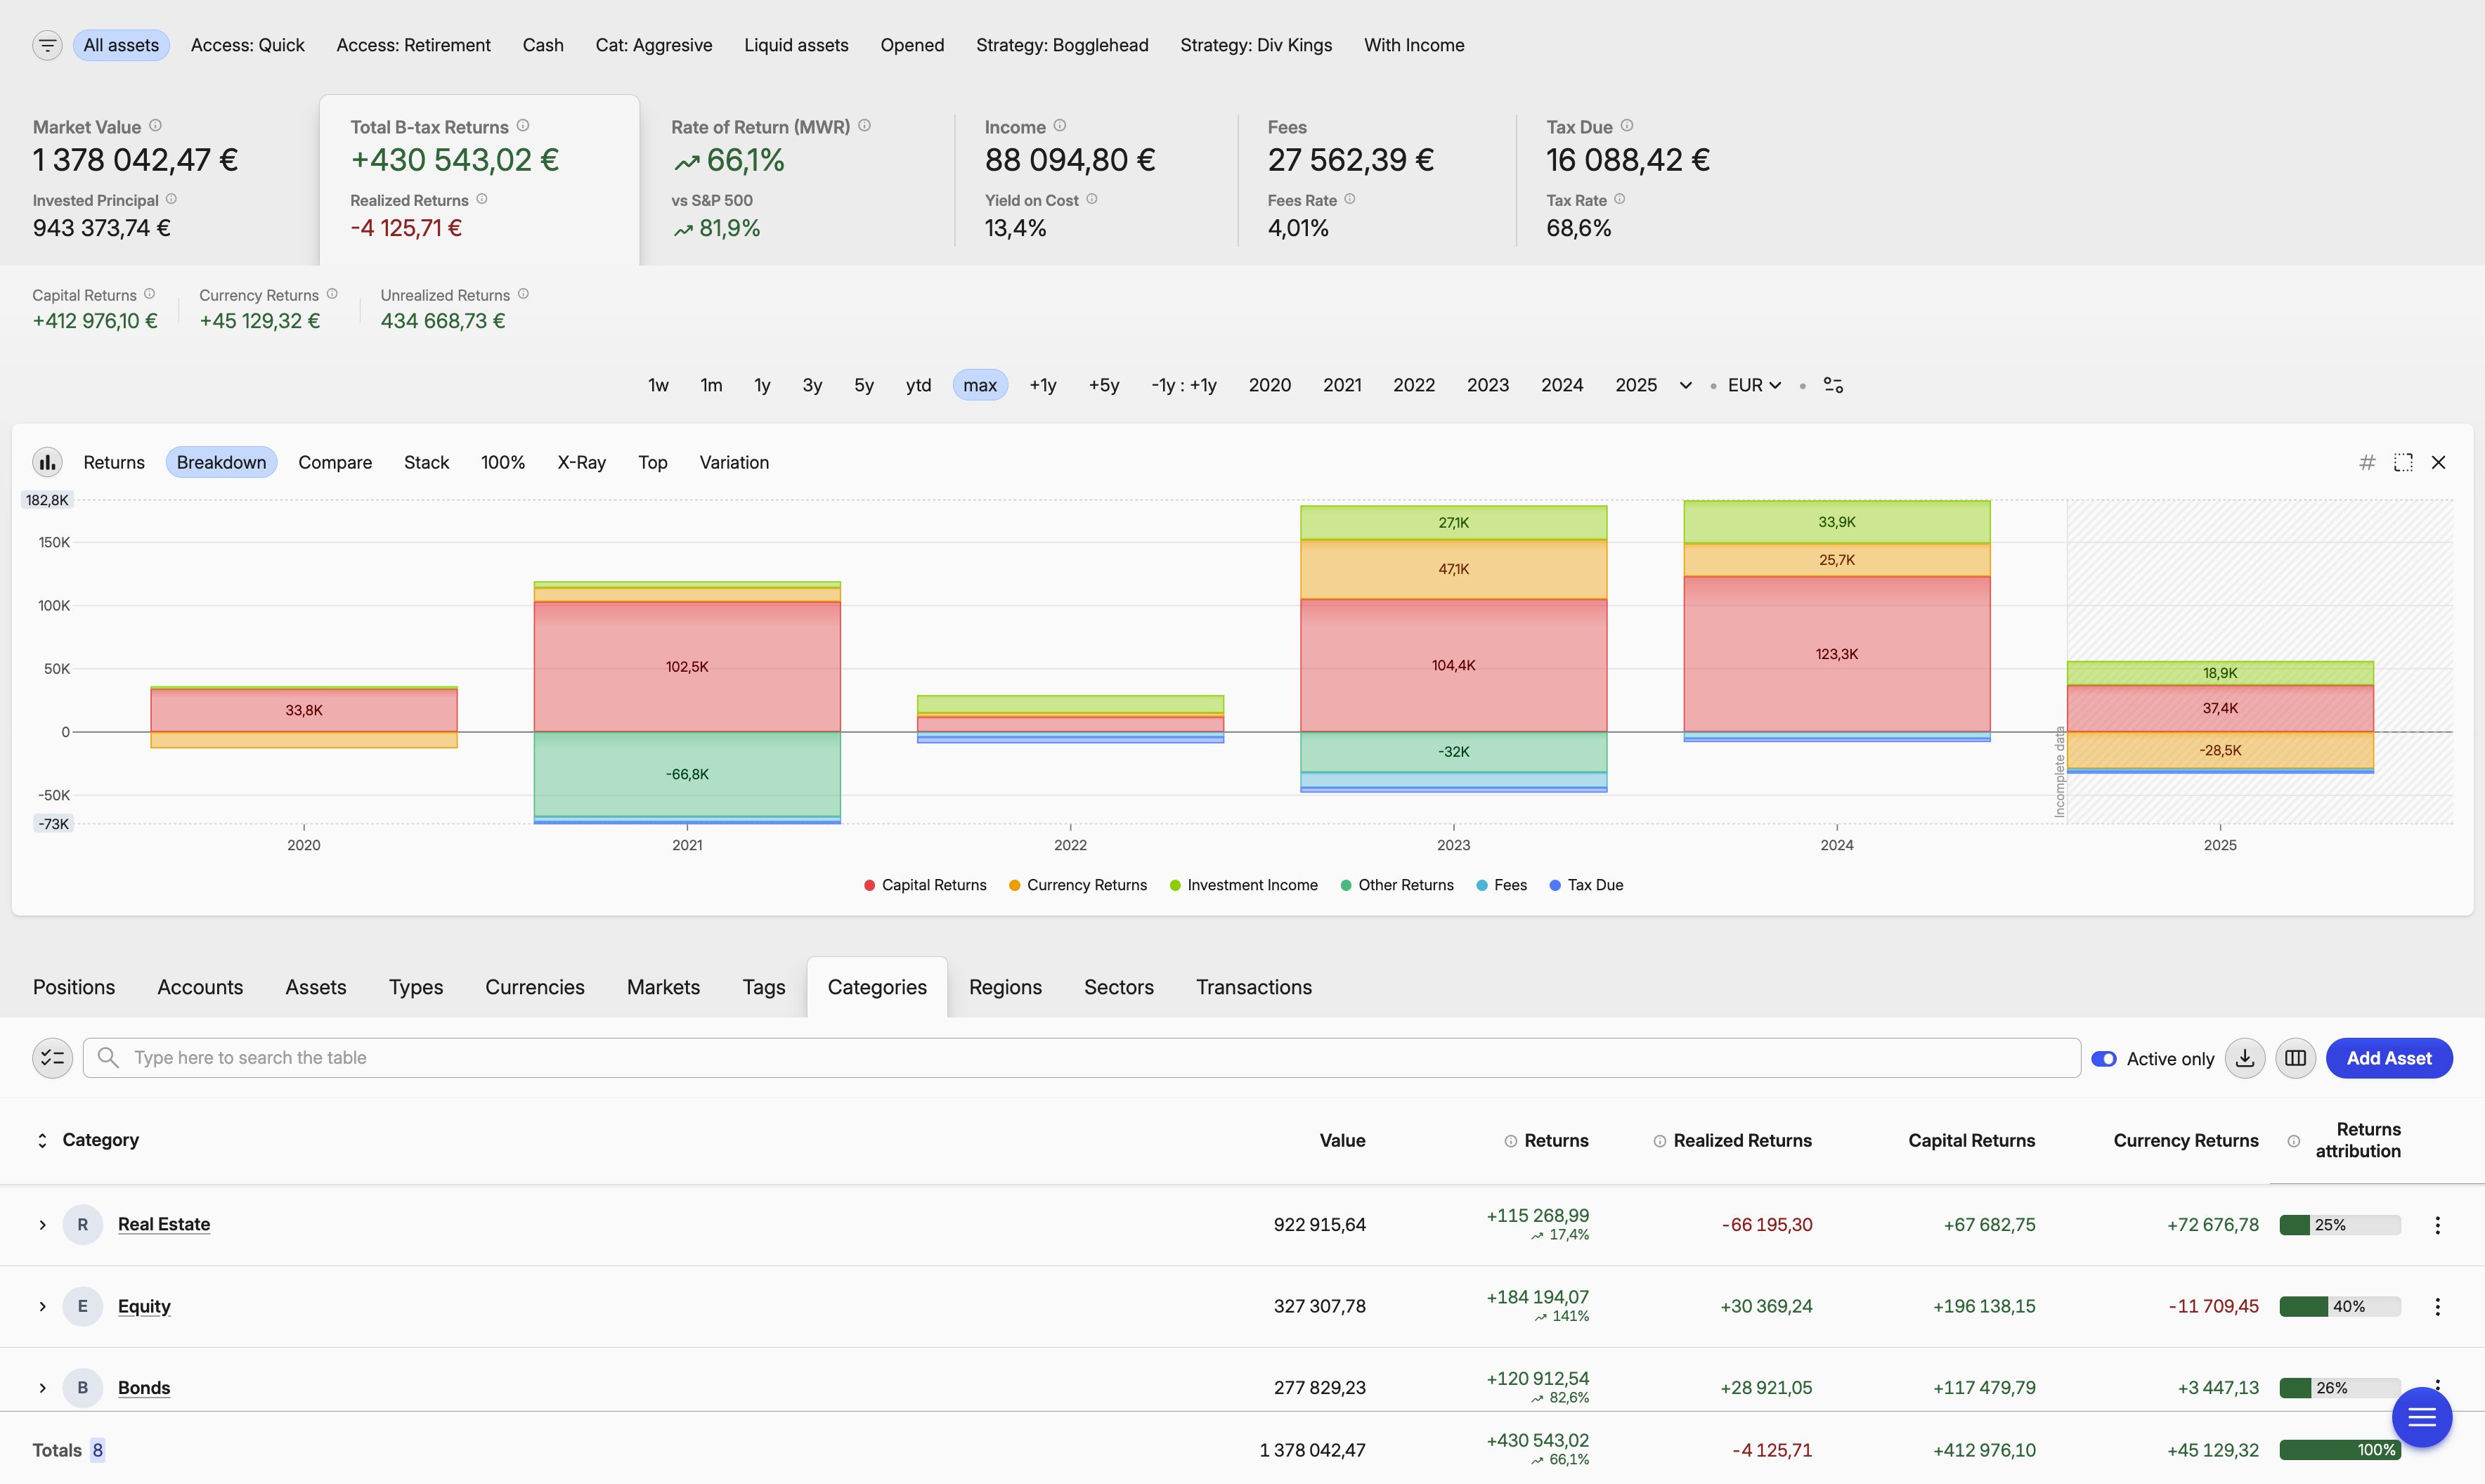Open floating blue menu button

coord(2421,1417)
